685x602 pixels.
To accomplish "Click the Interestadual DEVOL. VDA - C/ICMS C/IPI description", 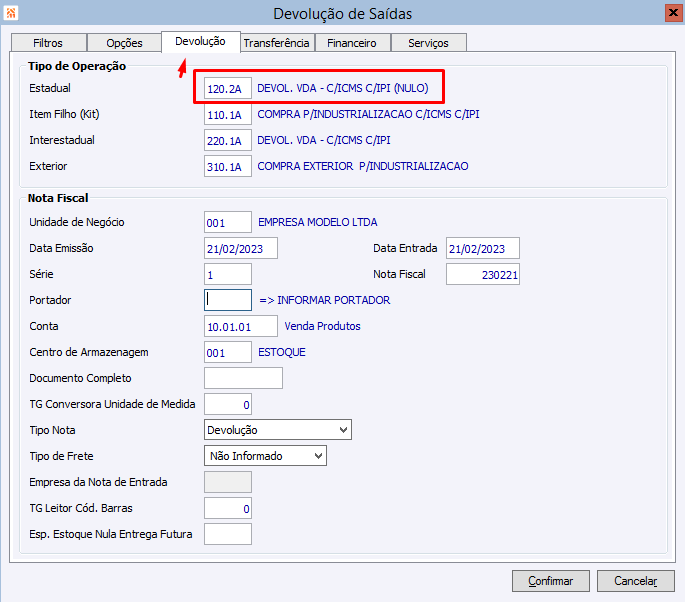I will tap(324, 140).
